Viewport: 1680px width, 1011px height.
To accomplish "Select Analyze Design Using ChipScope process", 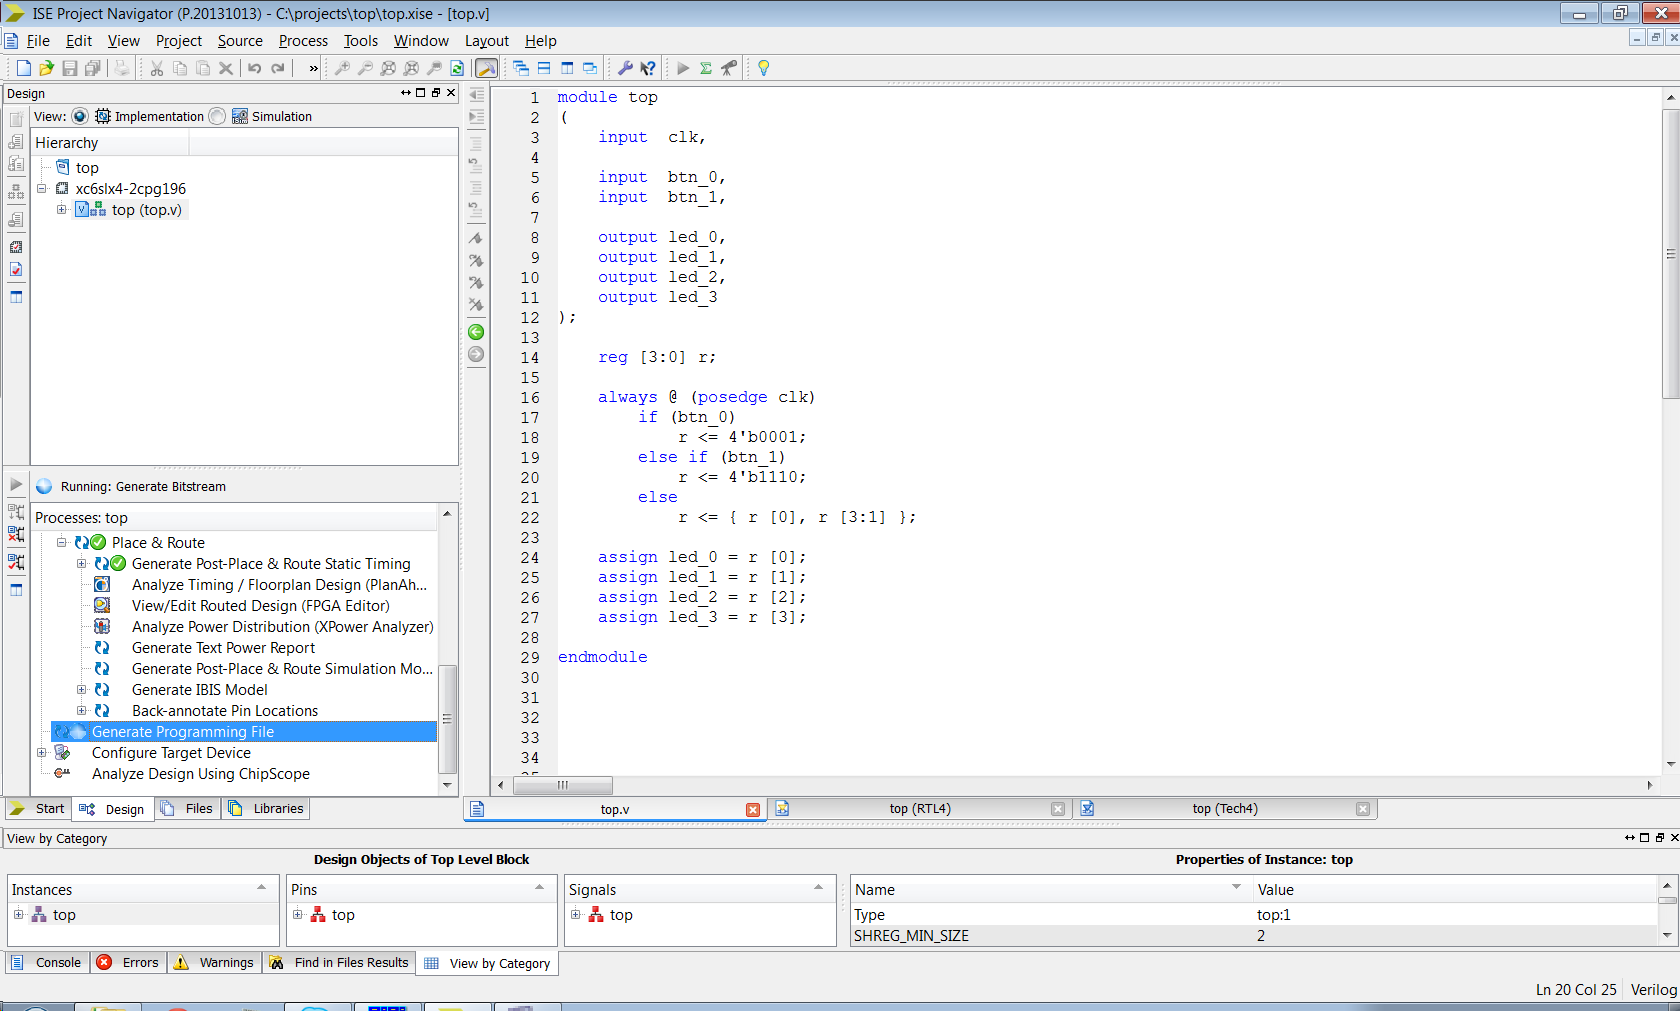I will point(200,774).
